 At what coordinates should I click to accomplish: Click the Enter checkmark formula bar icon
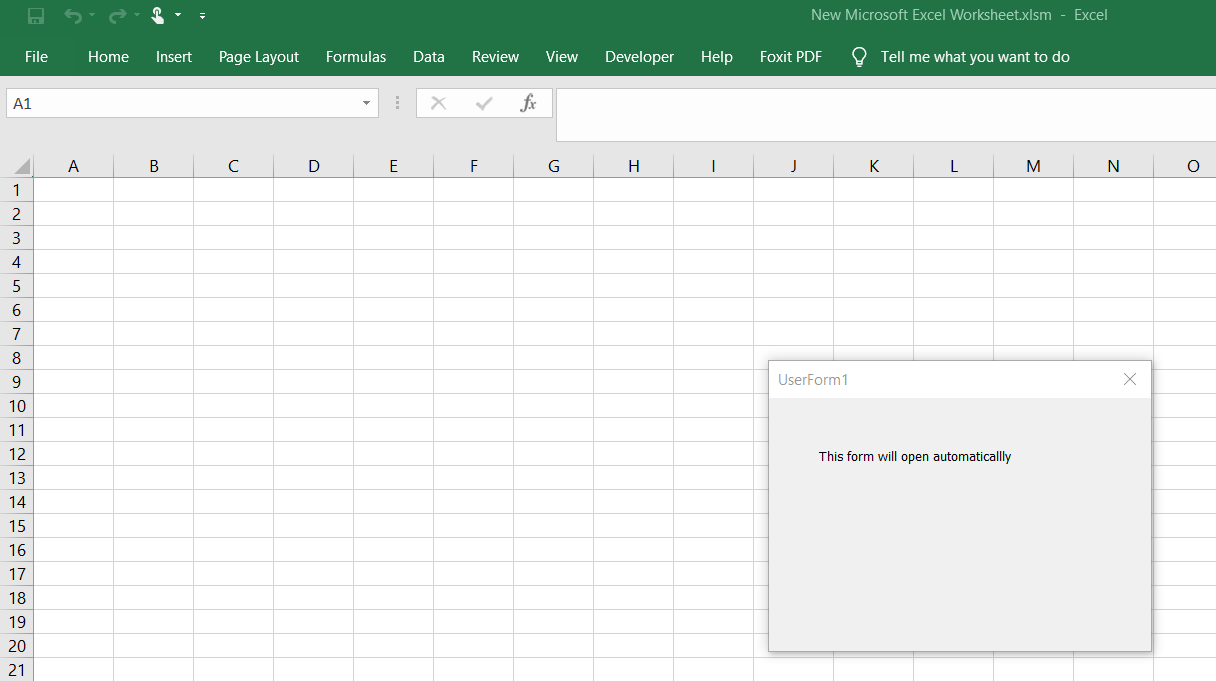click(484, 103)
